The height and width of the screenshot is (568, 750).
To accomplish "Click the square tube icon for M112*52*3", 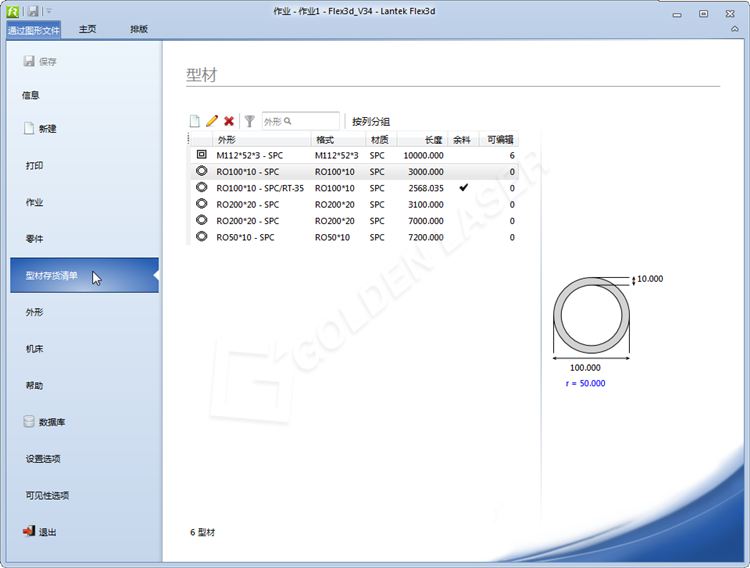I will (201, 156).
